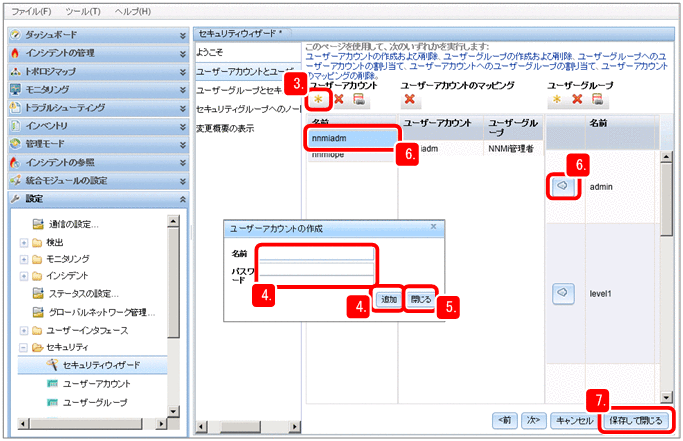The height and width of the screenshot is (441, 683).
Task: Click the settings tree horizontal scrollbar left arrow
Action: click(x=24, y=423)
